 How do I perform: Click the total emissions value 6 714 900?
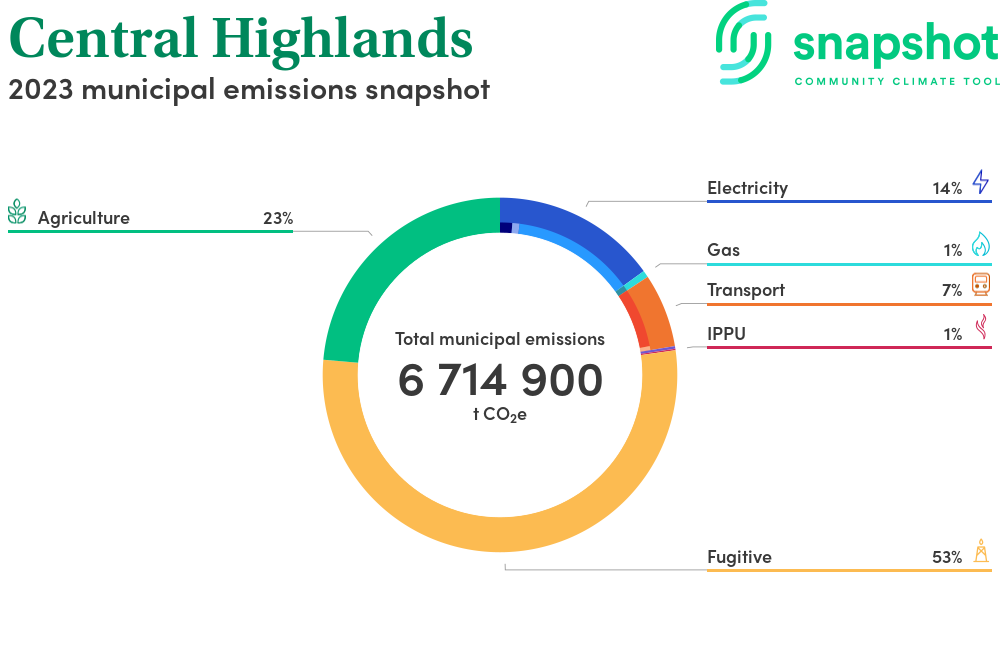(500, 381)
